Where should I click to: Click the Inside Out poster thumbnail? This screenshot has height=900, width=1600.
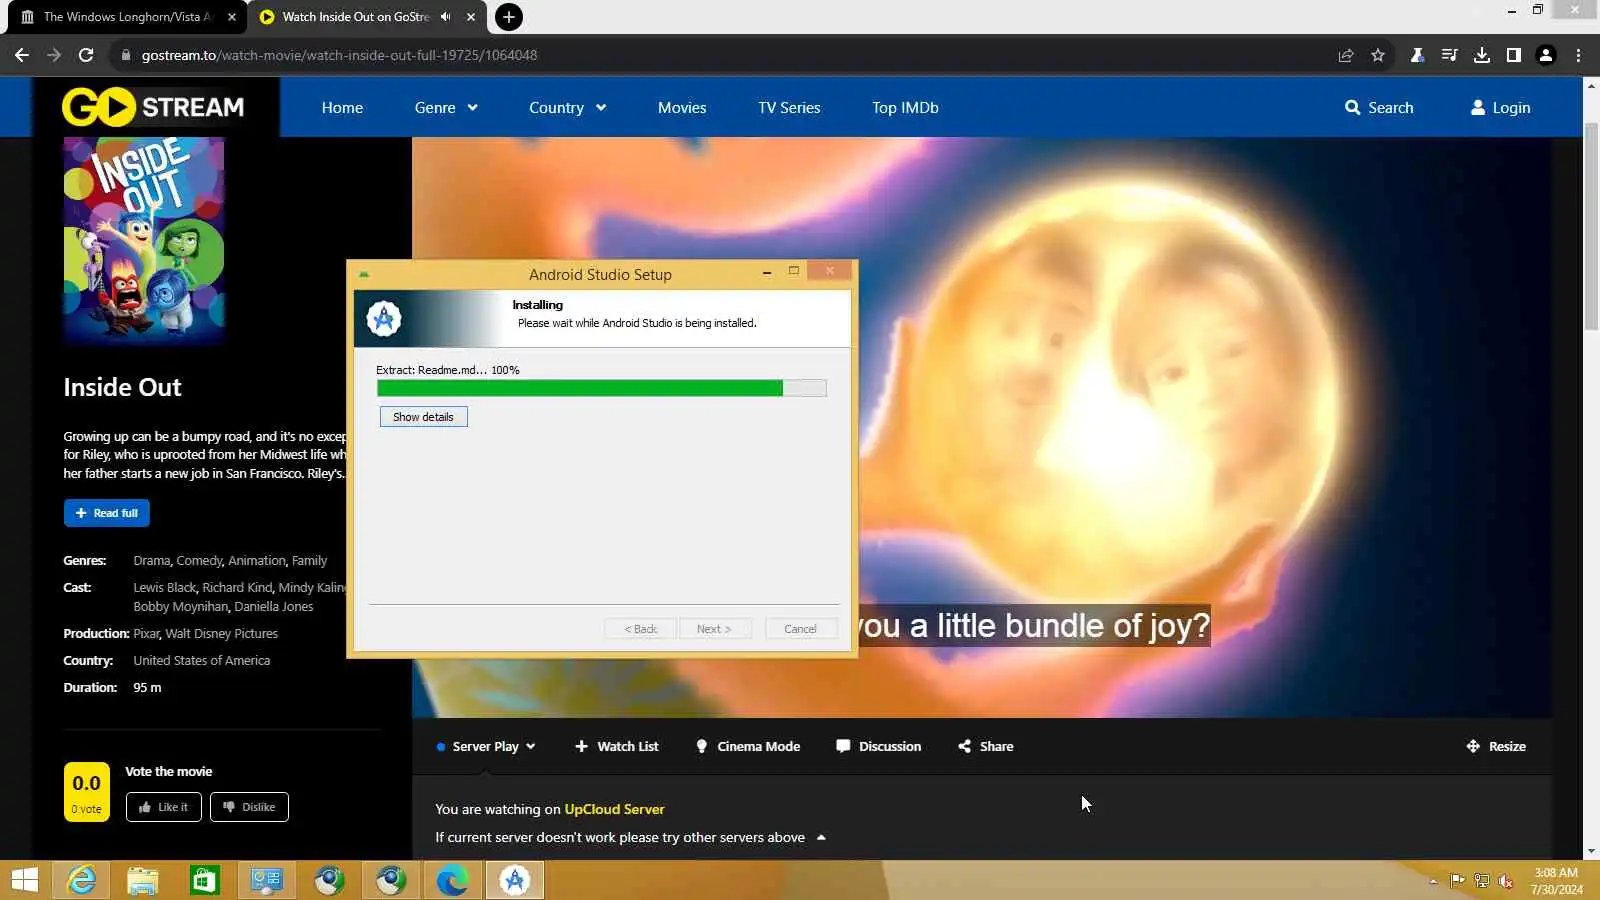(x=144, y=240)
